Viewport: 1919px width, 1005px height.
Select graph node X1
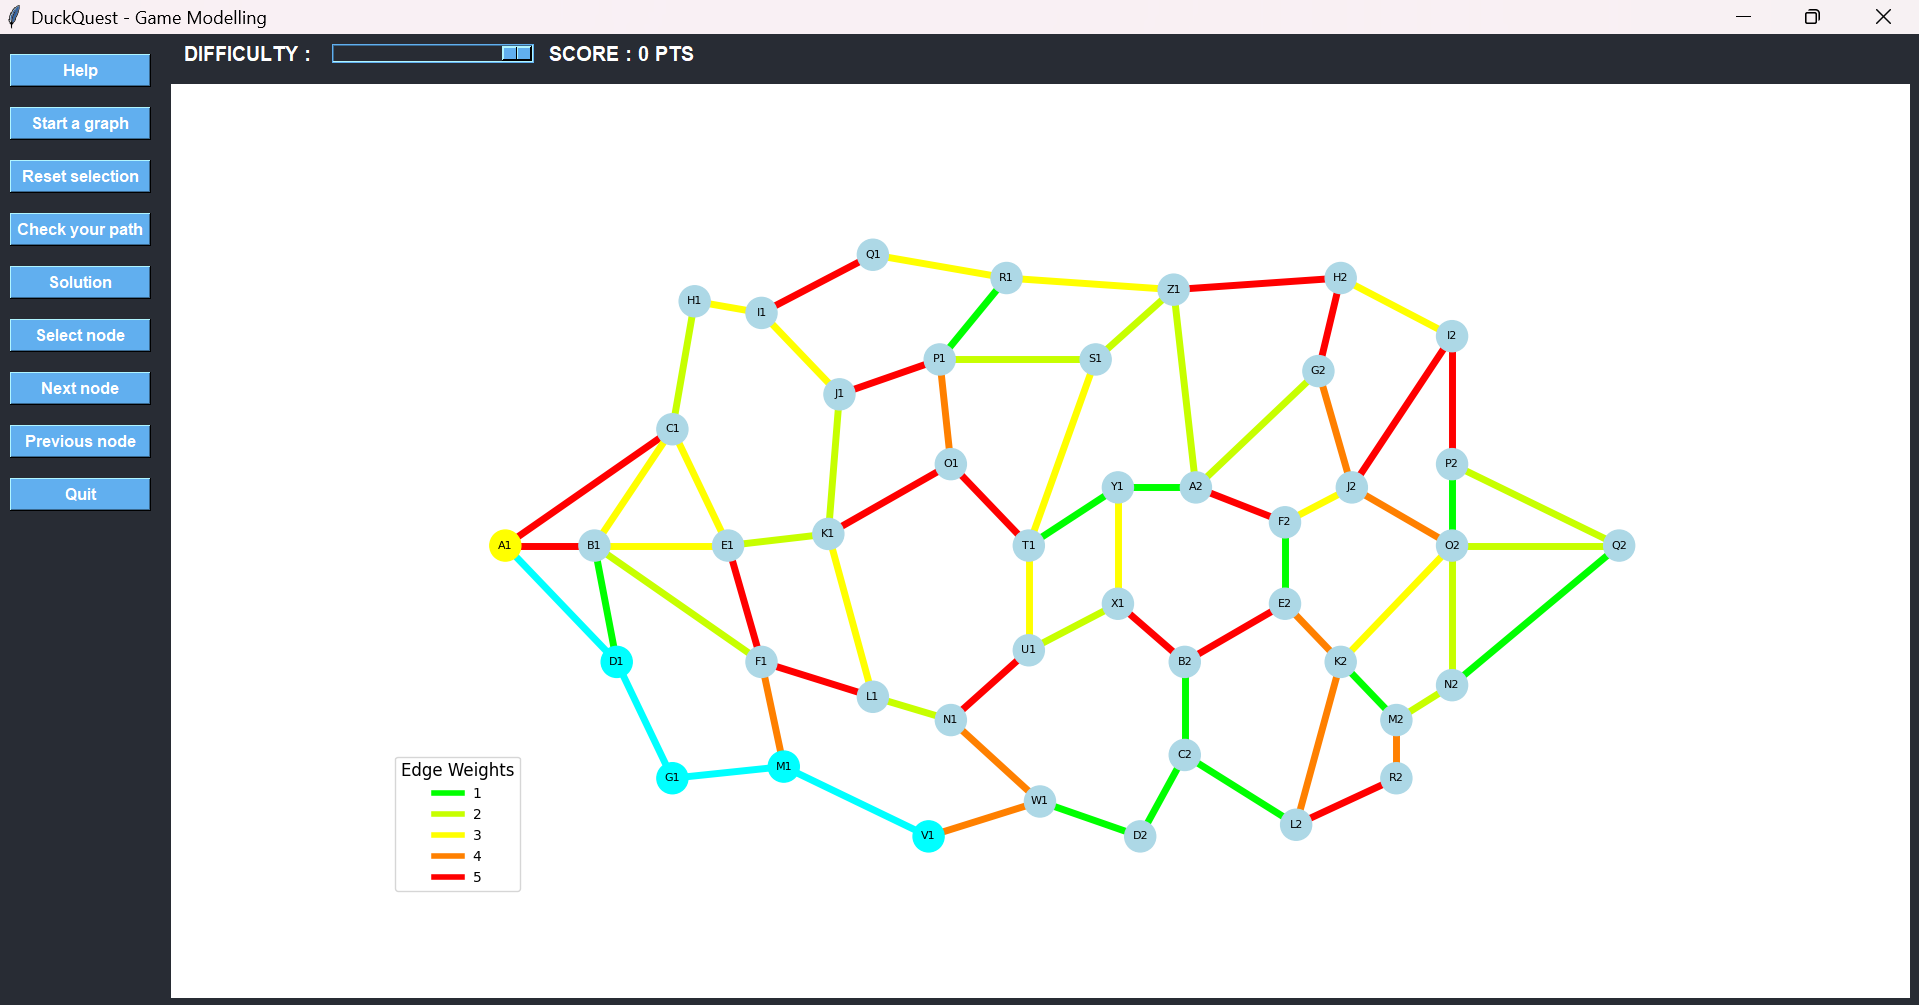pos(1117,603)
